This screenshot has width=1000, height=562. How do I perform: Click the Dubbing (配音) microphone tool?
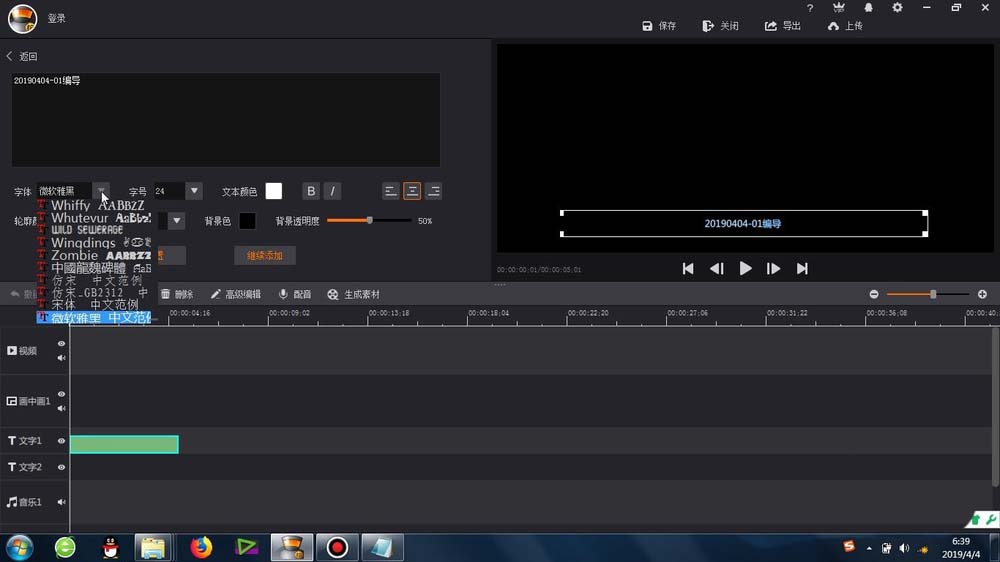point(295,294)
